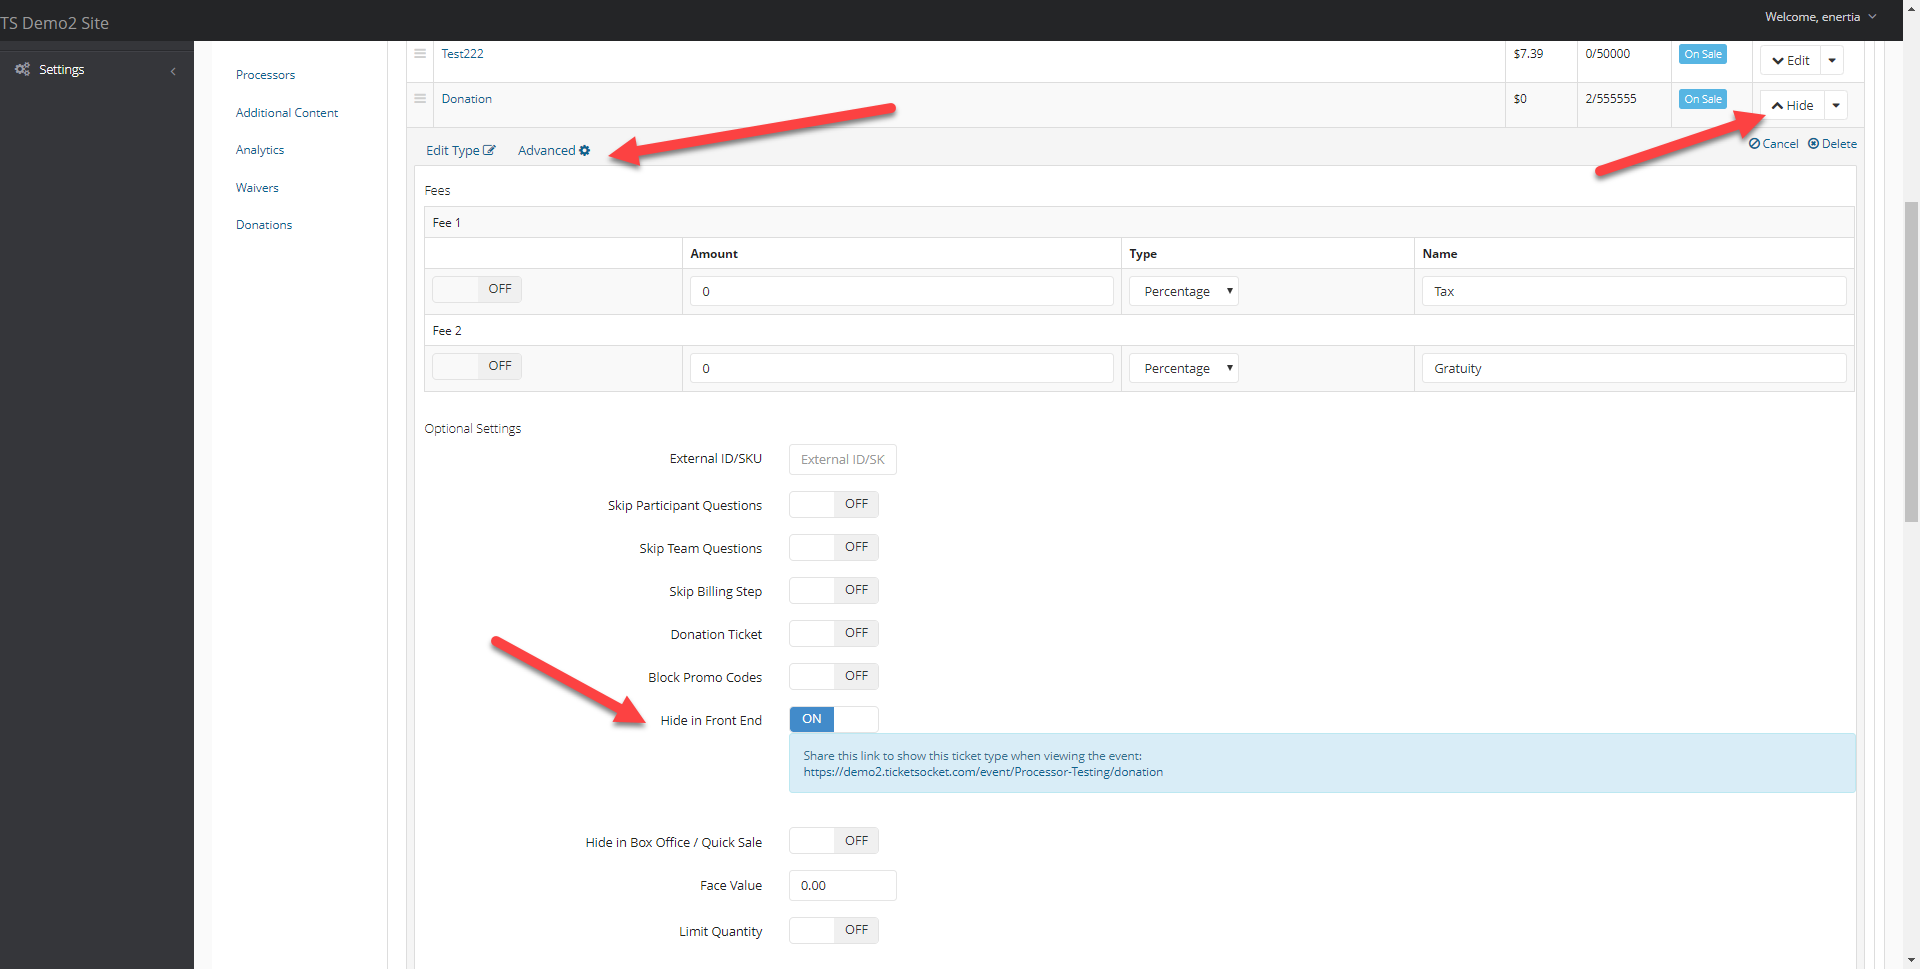The height and width of the screenshot is (969, 1920).
Task: Grab the drag handle of Donation row
Action: [x=420, y=99]
